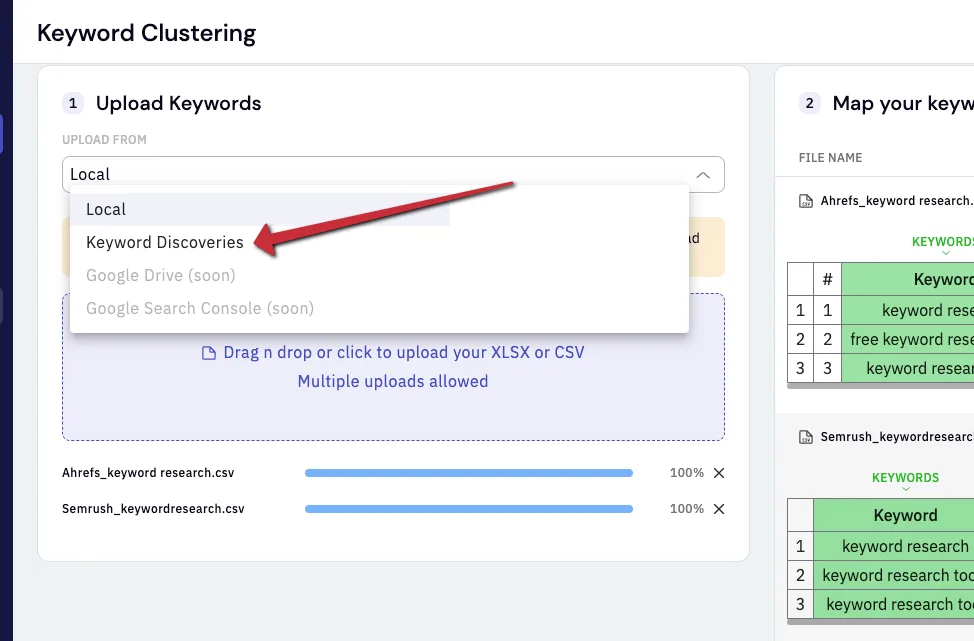Click the Google Drive (soon) option

coord(160,275)
